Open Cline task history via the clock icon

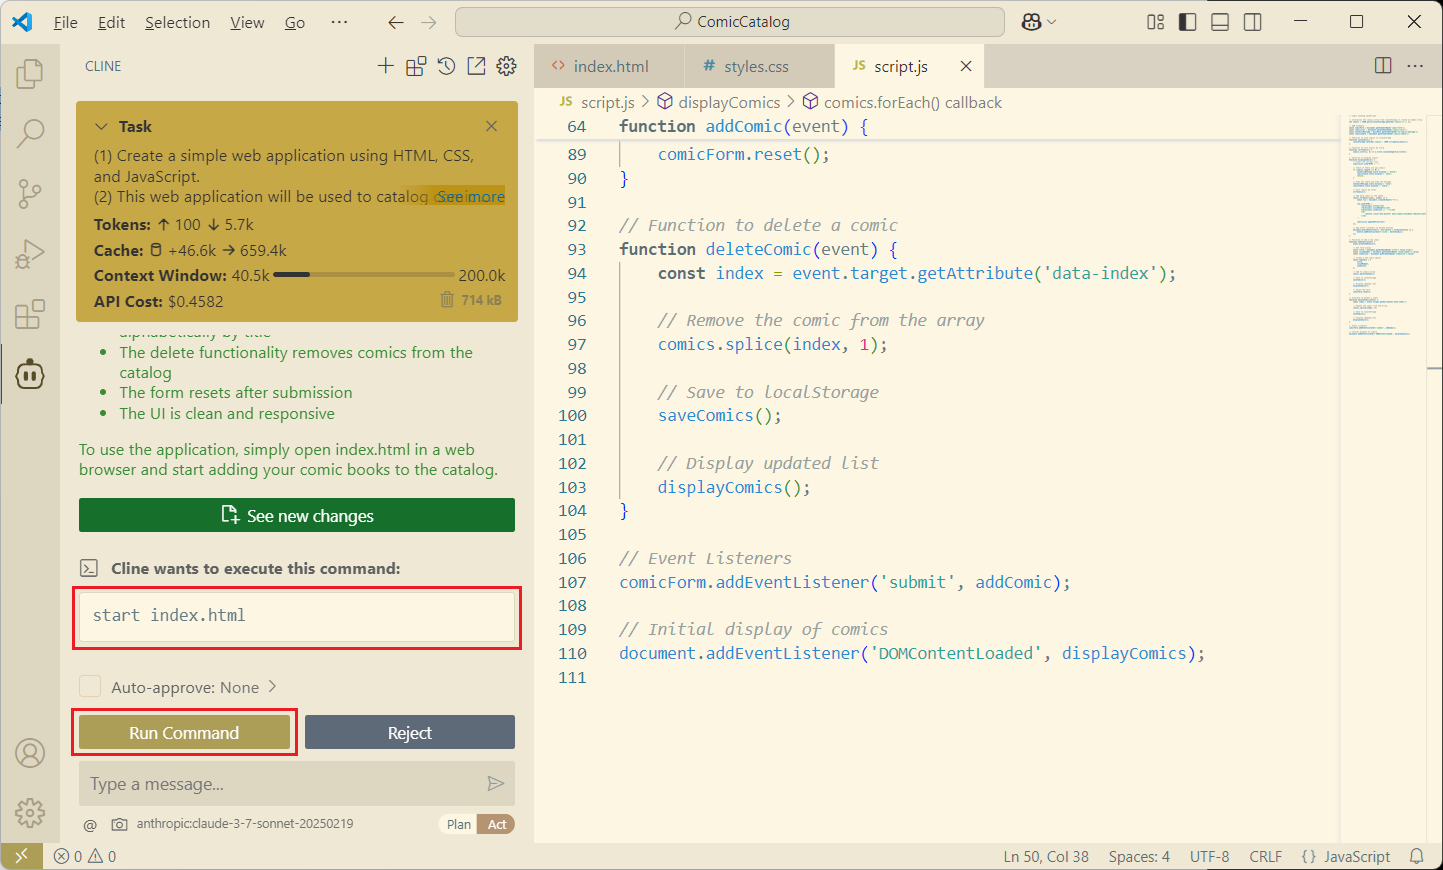(446, 65)
